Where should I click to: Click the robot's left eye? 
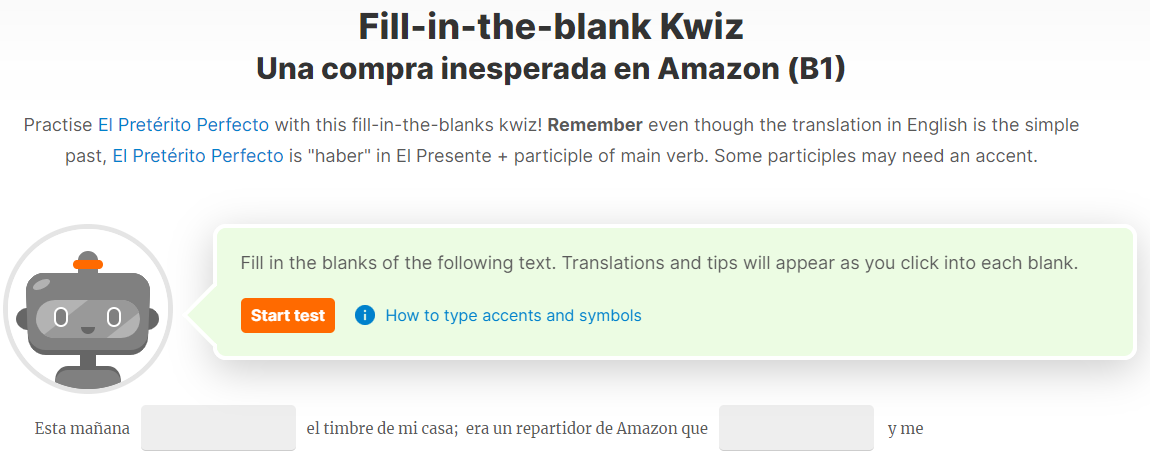tap(62, 317)
